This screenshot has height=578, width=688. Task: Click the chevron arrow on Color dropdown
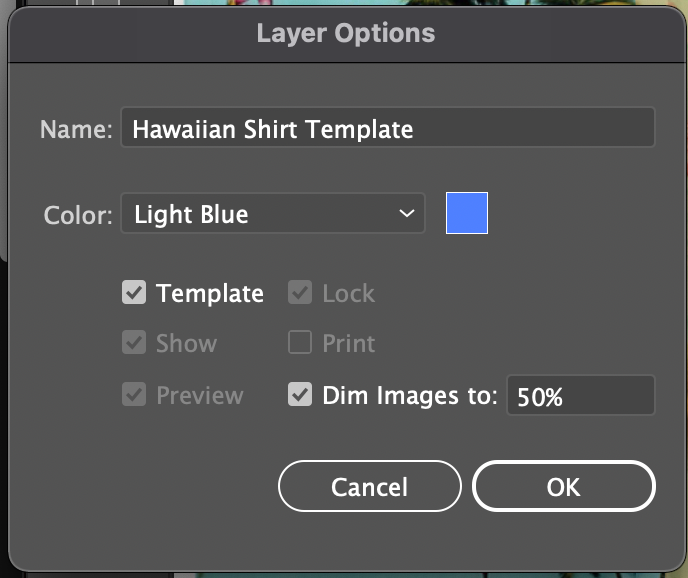[407, 213]
